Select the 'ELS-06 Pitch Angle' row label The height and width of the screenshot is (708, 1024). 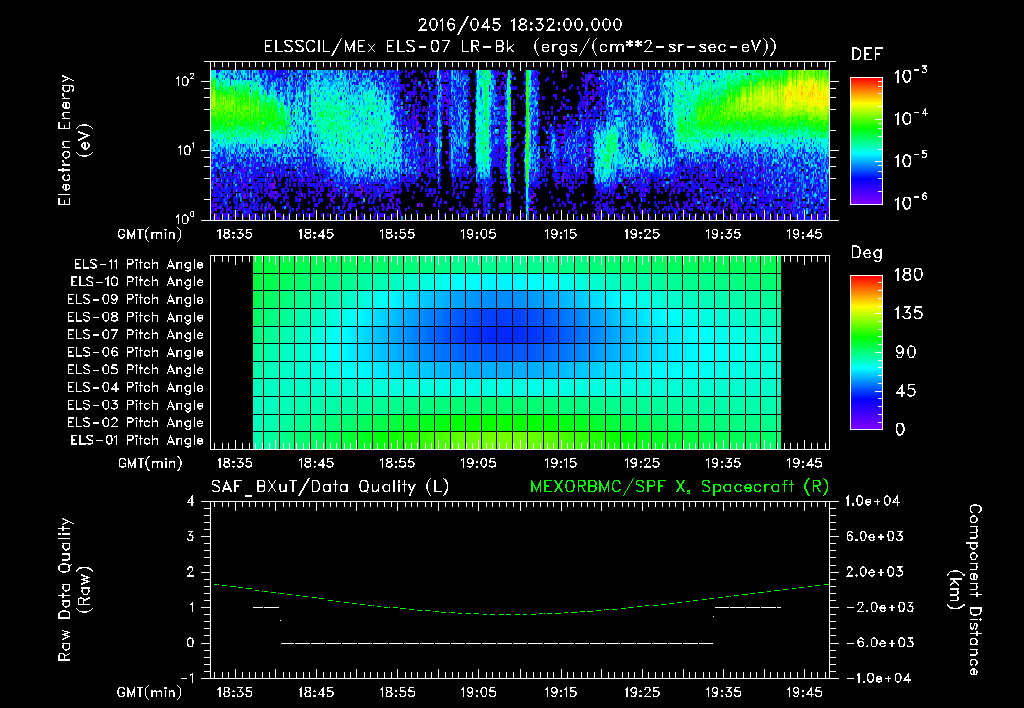[135, 353]
